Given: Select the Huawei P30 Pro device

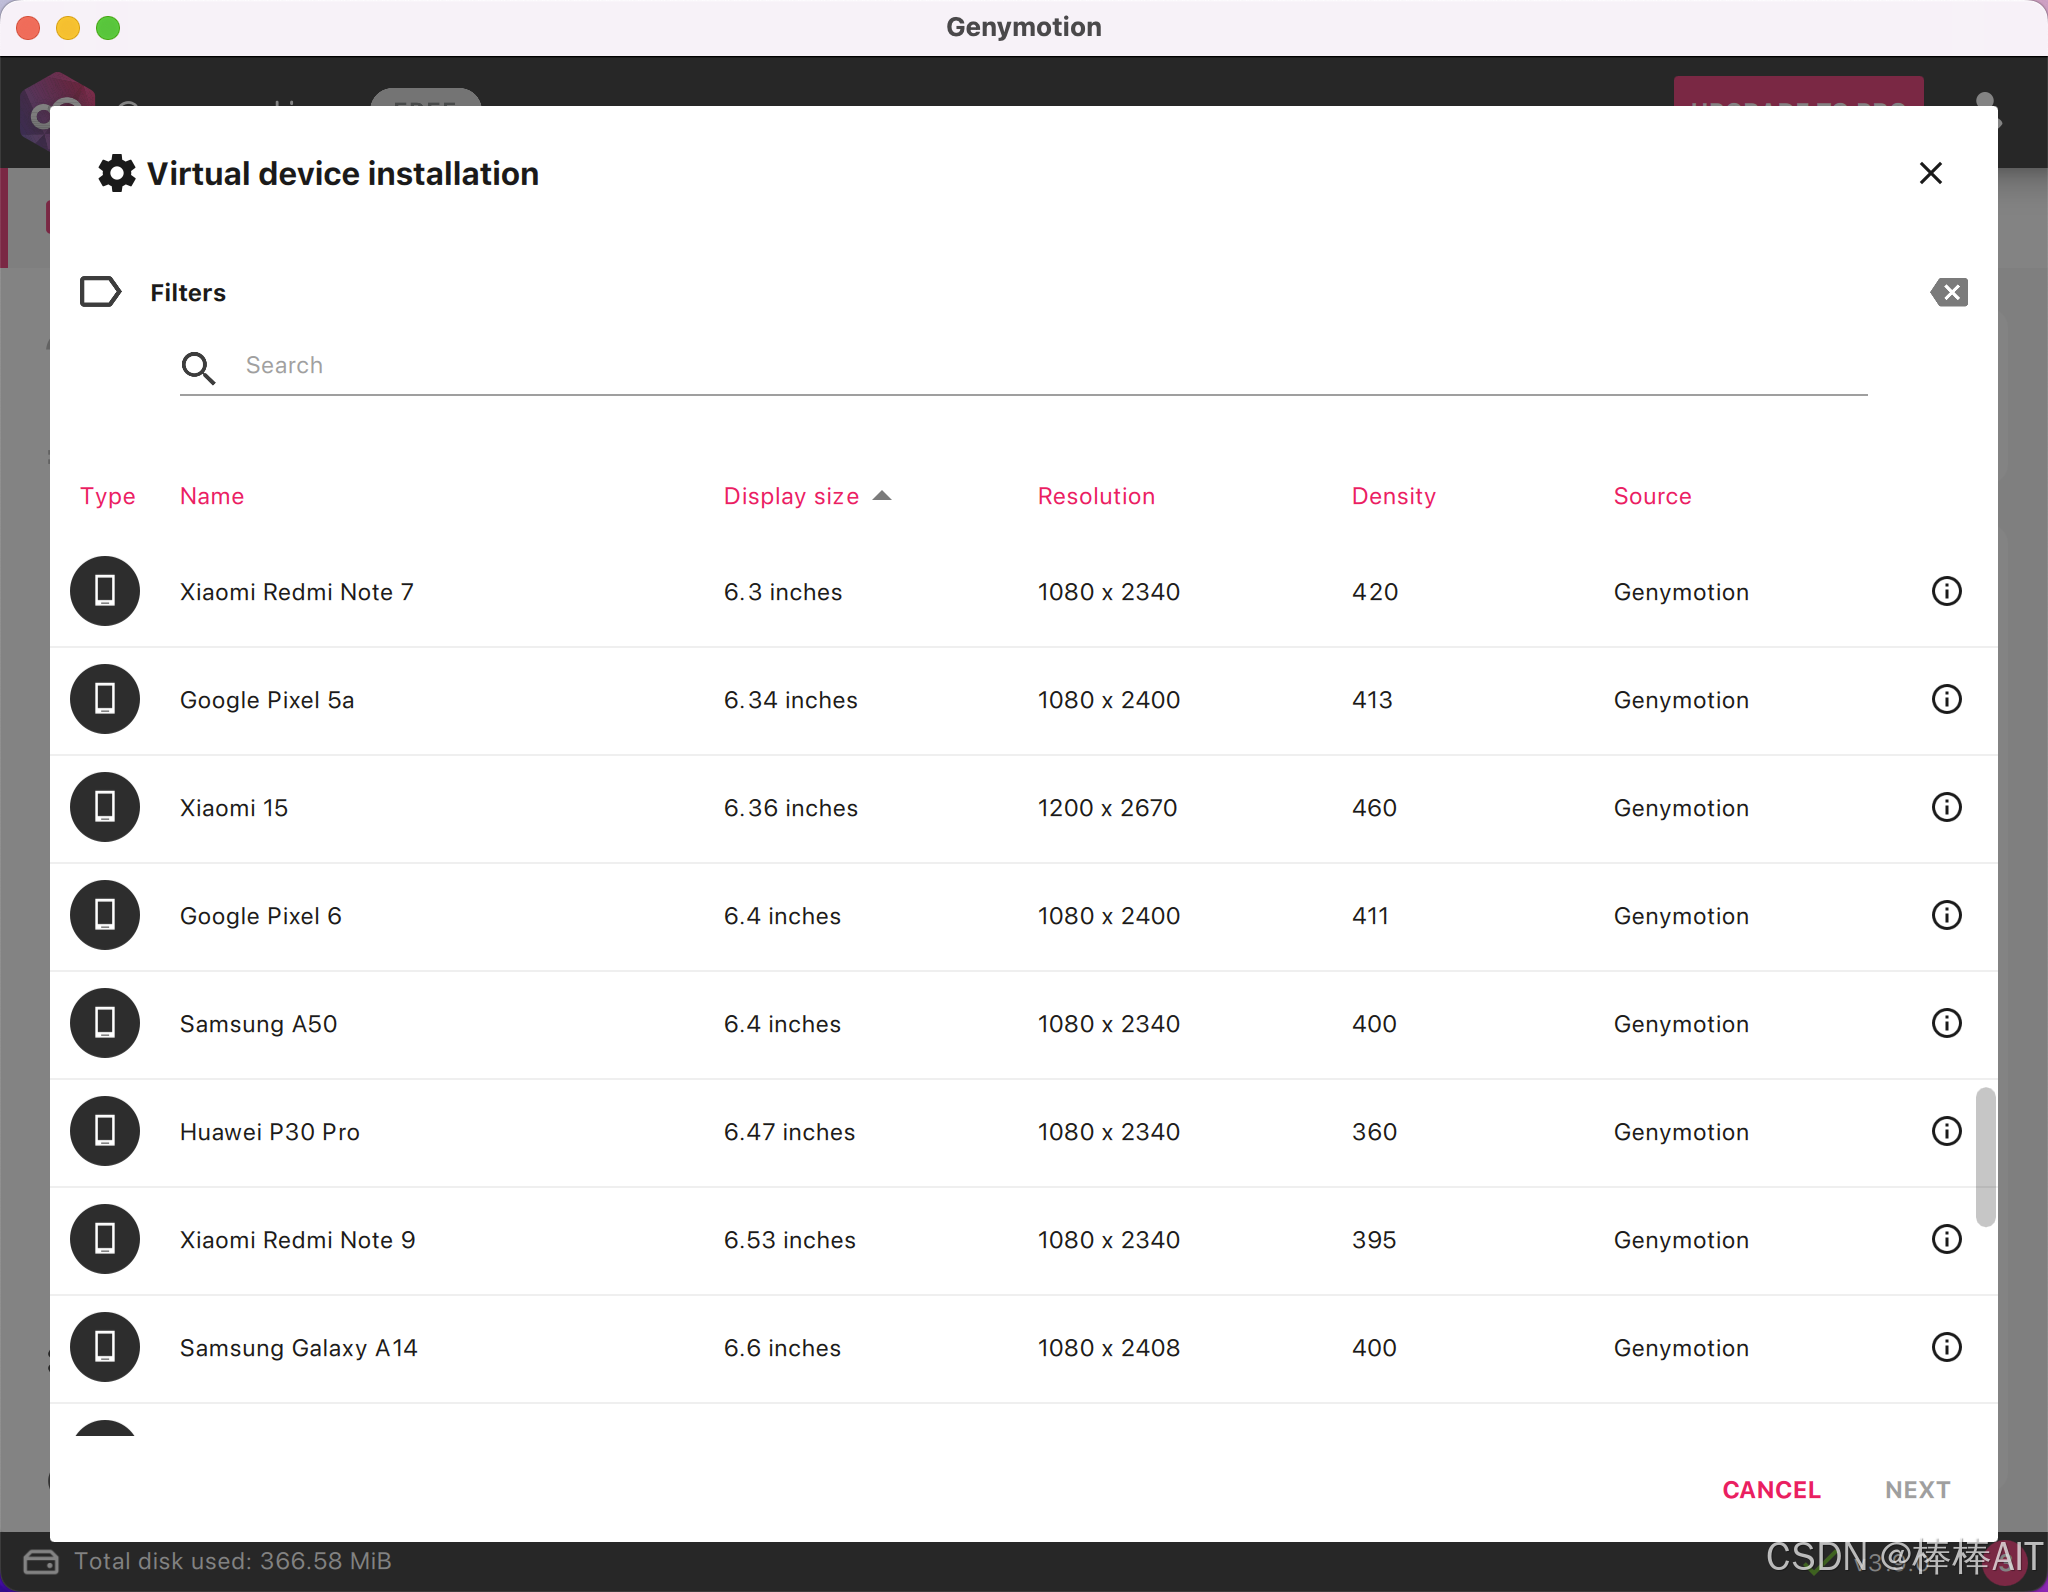Looking at the screenshot, I should (1024, 1131).
